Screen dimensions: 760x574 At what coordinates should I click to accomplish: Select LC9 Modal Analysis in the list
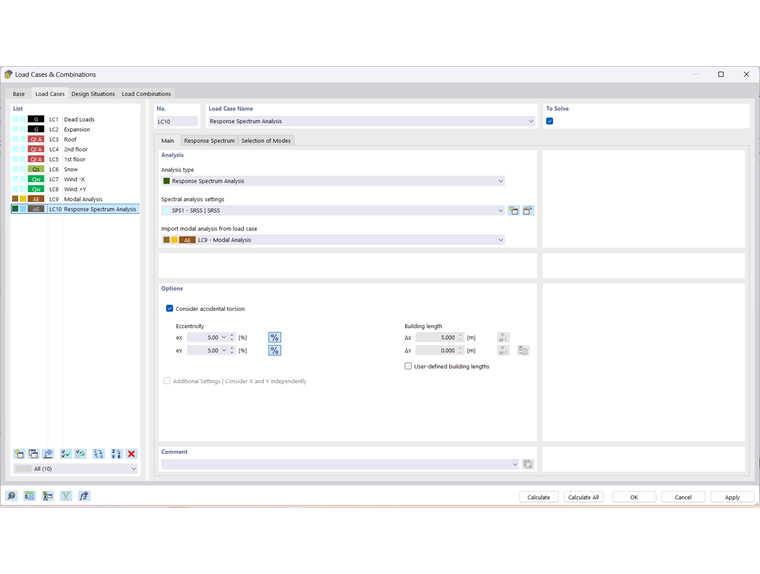point(75,199)
